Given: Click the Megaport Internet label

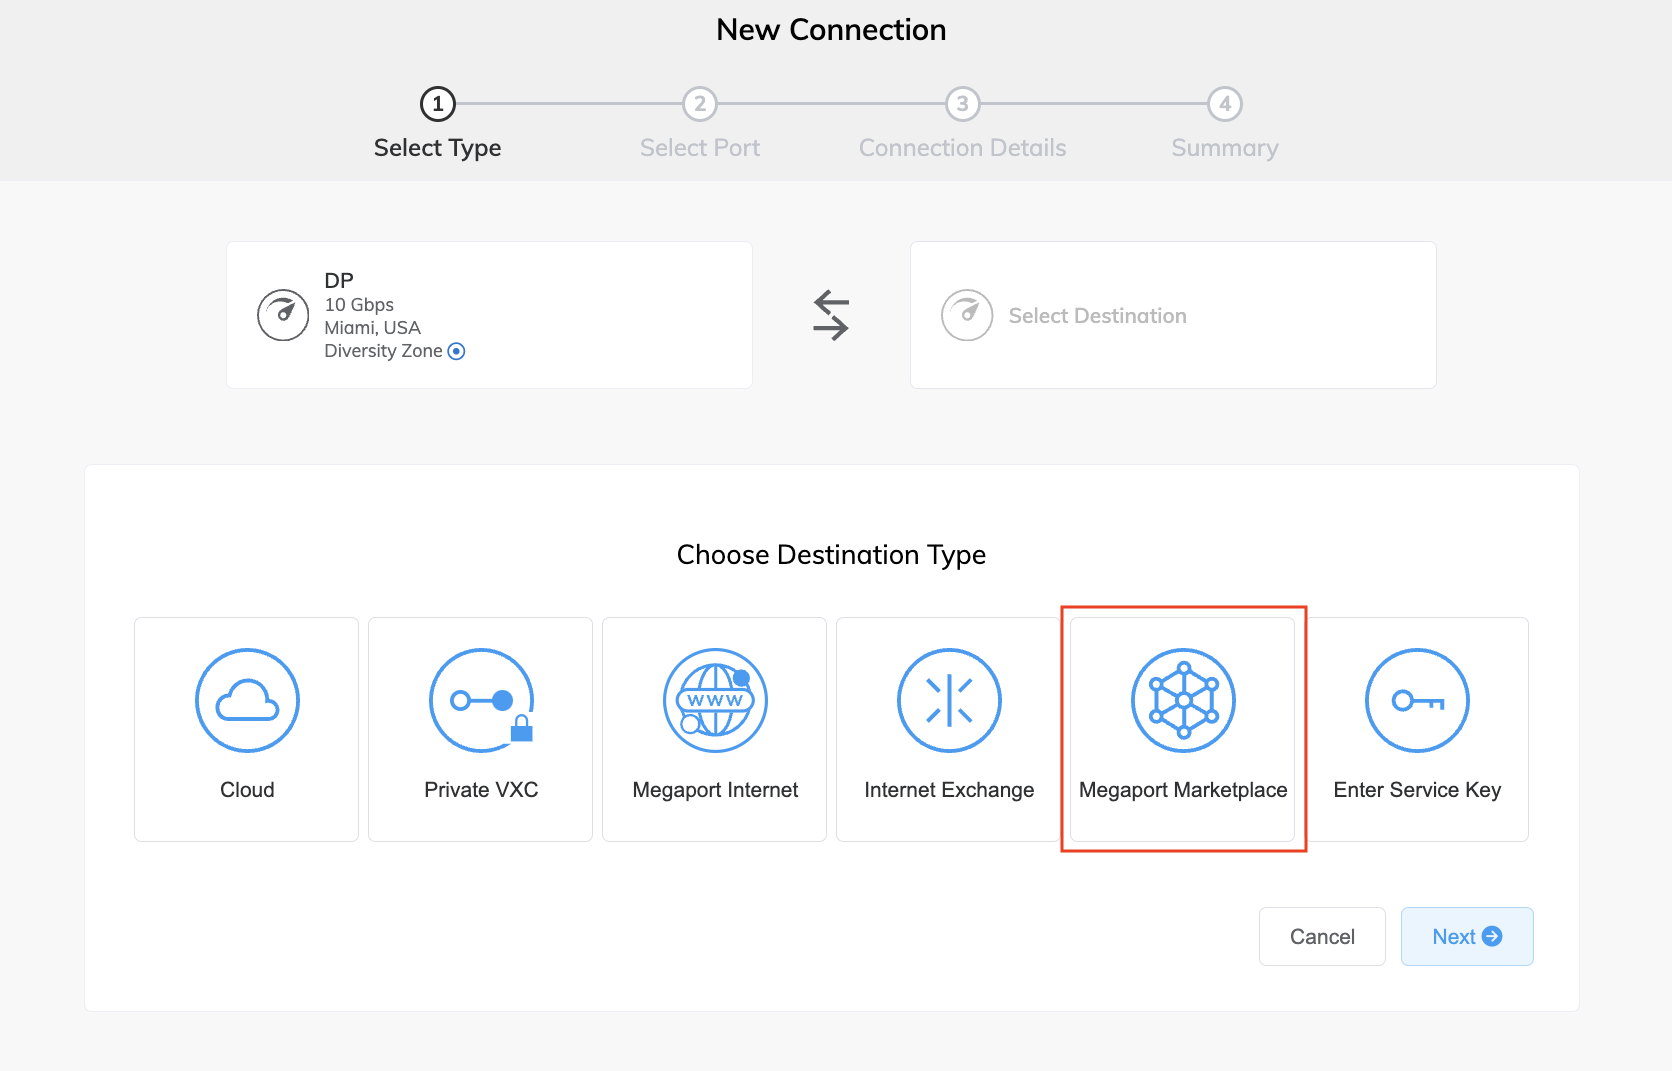Looking at the screenshot, I should pyautogui.click(x=715, y=790).
